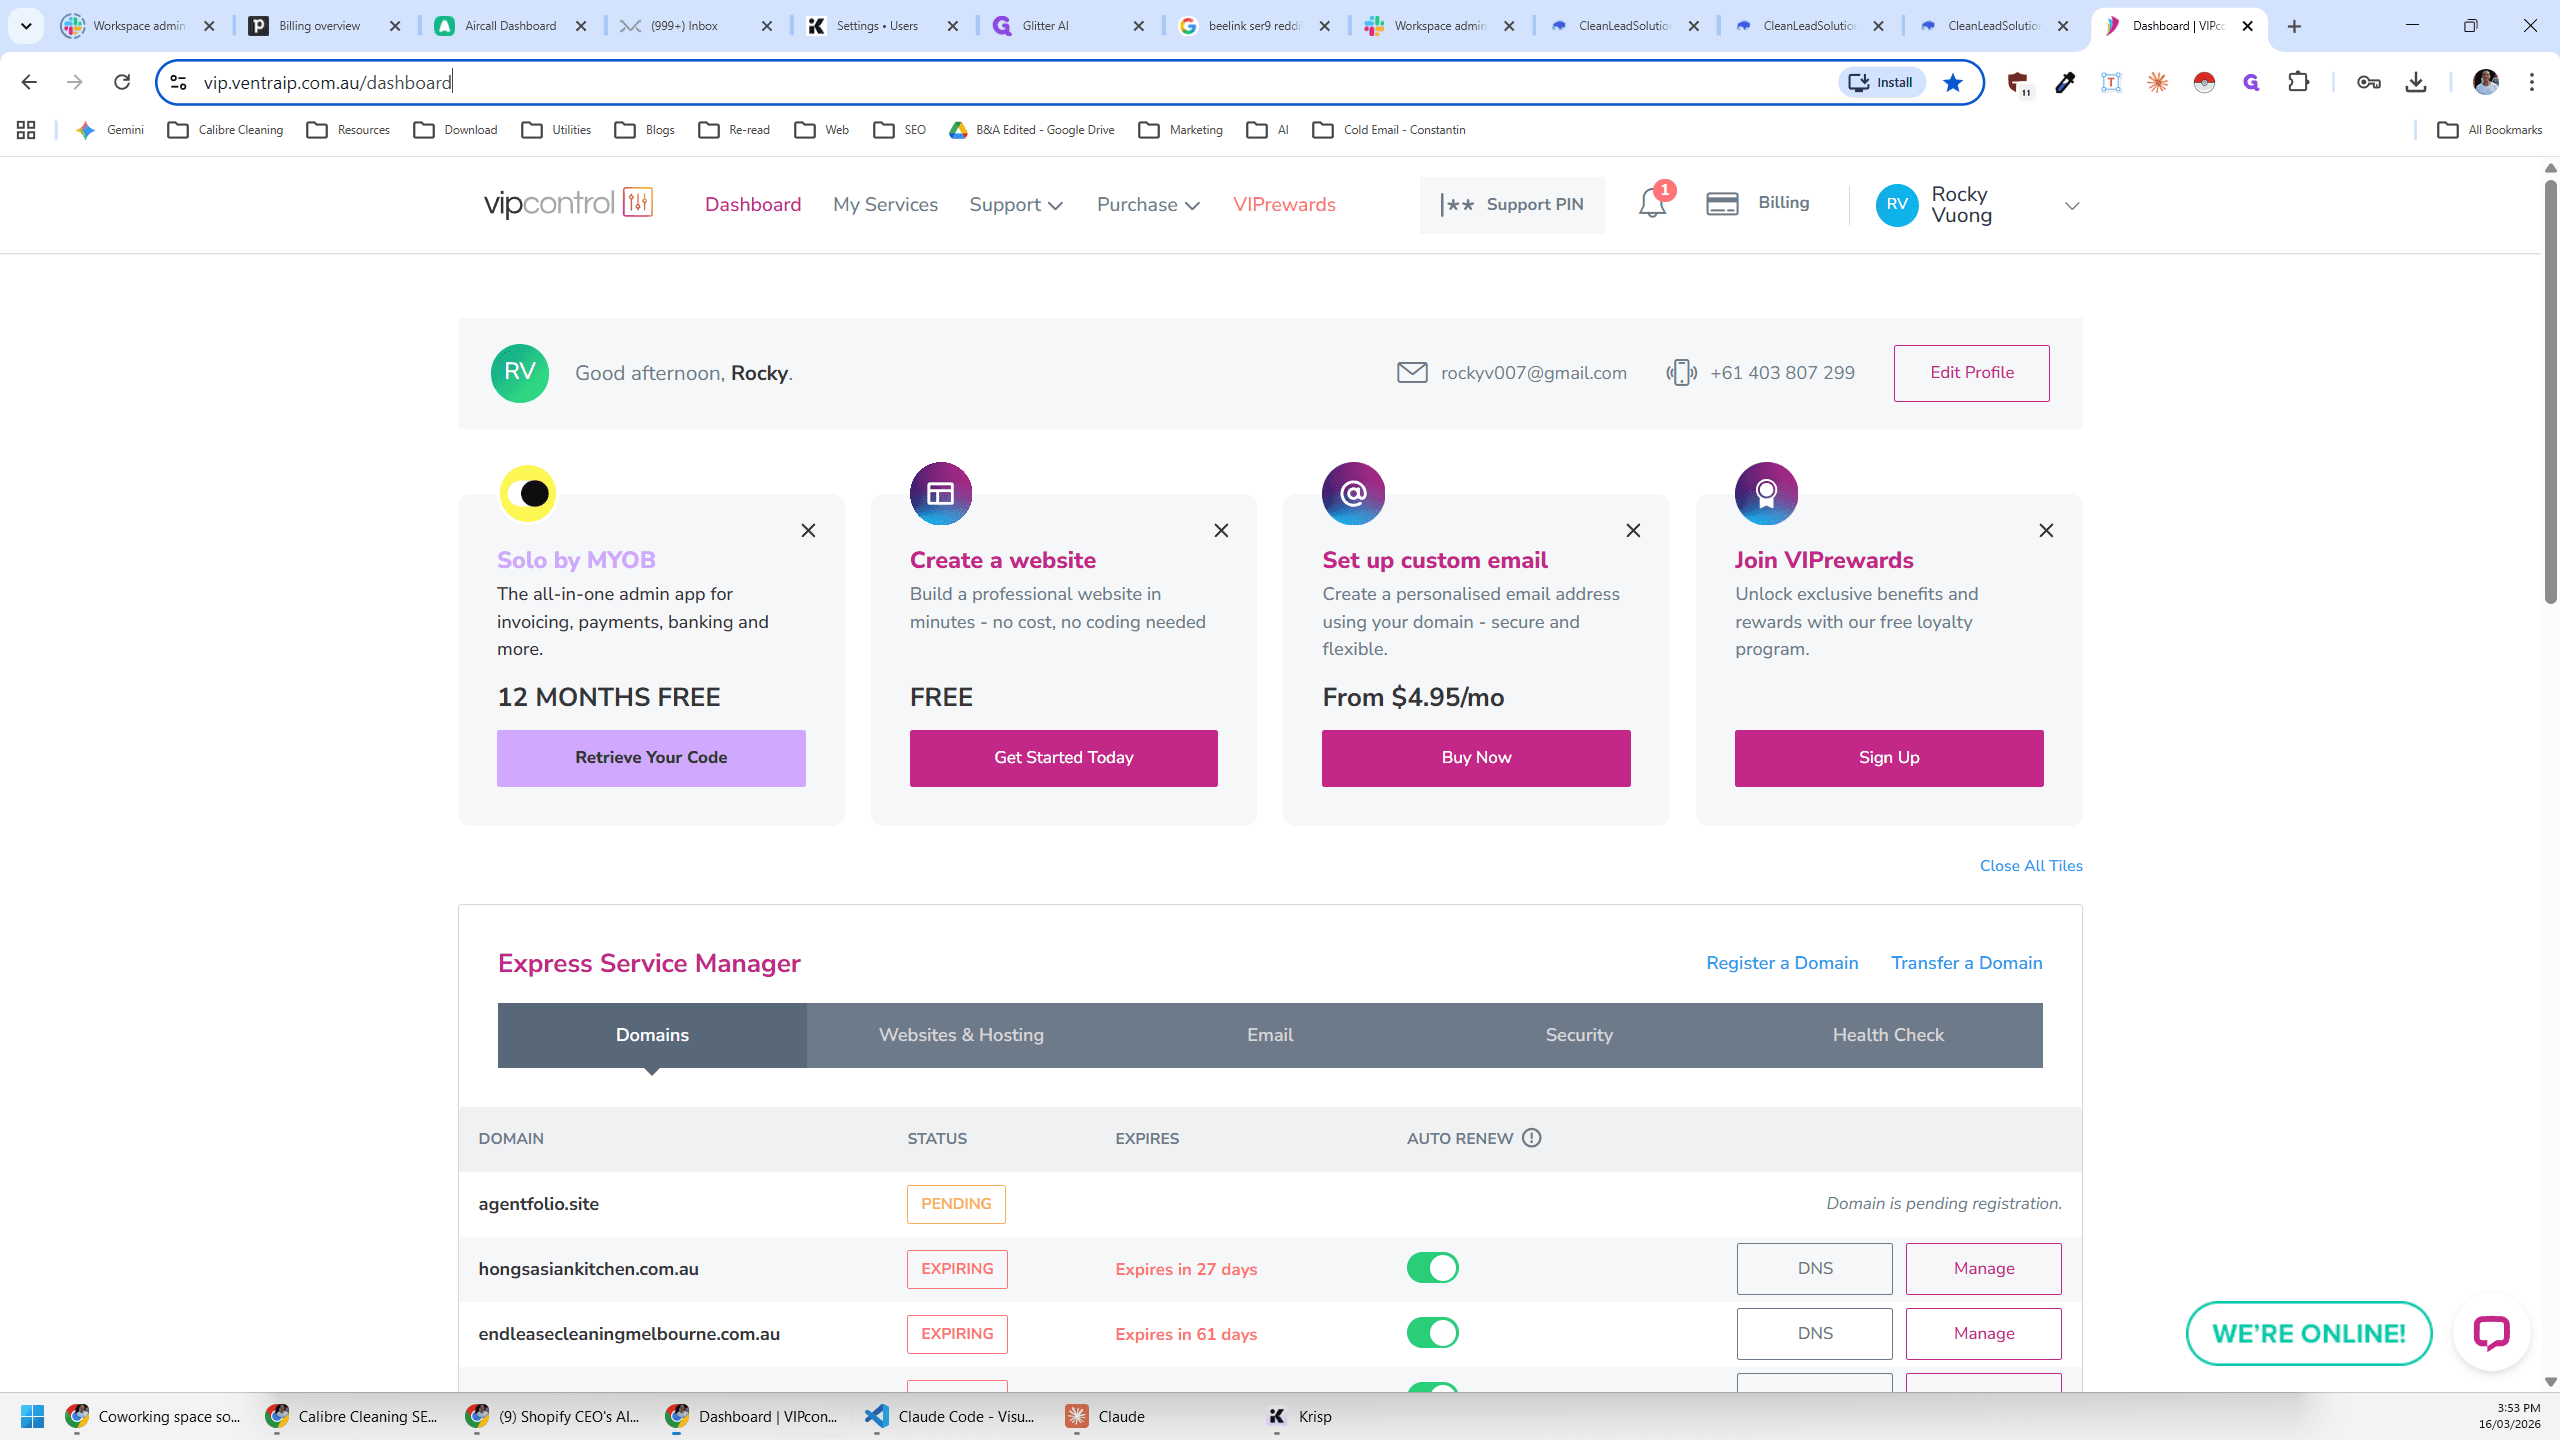Open Chrome downloads icon
The height and width of the screenshot is (1440, 2560).
point(2416,82)
